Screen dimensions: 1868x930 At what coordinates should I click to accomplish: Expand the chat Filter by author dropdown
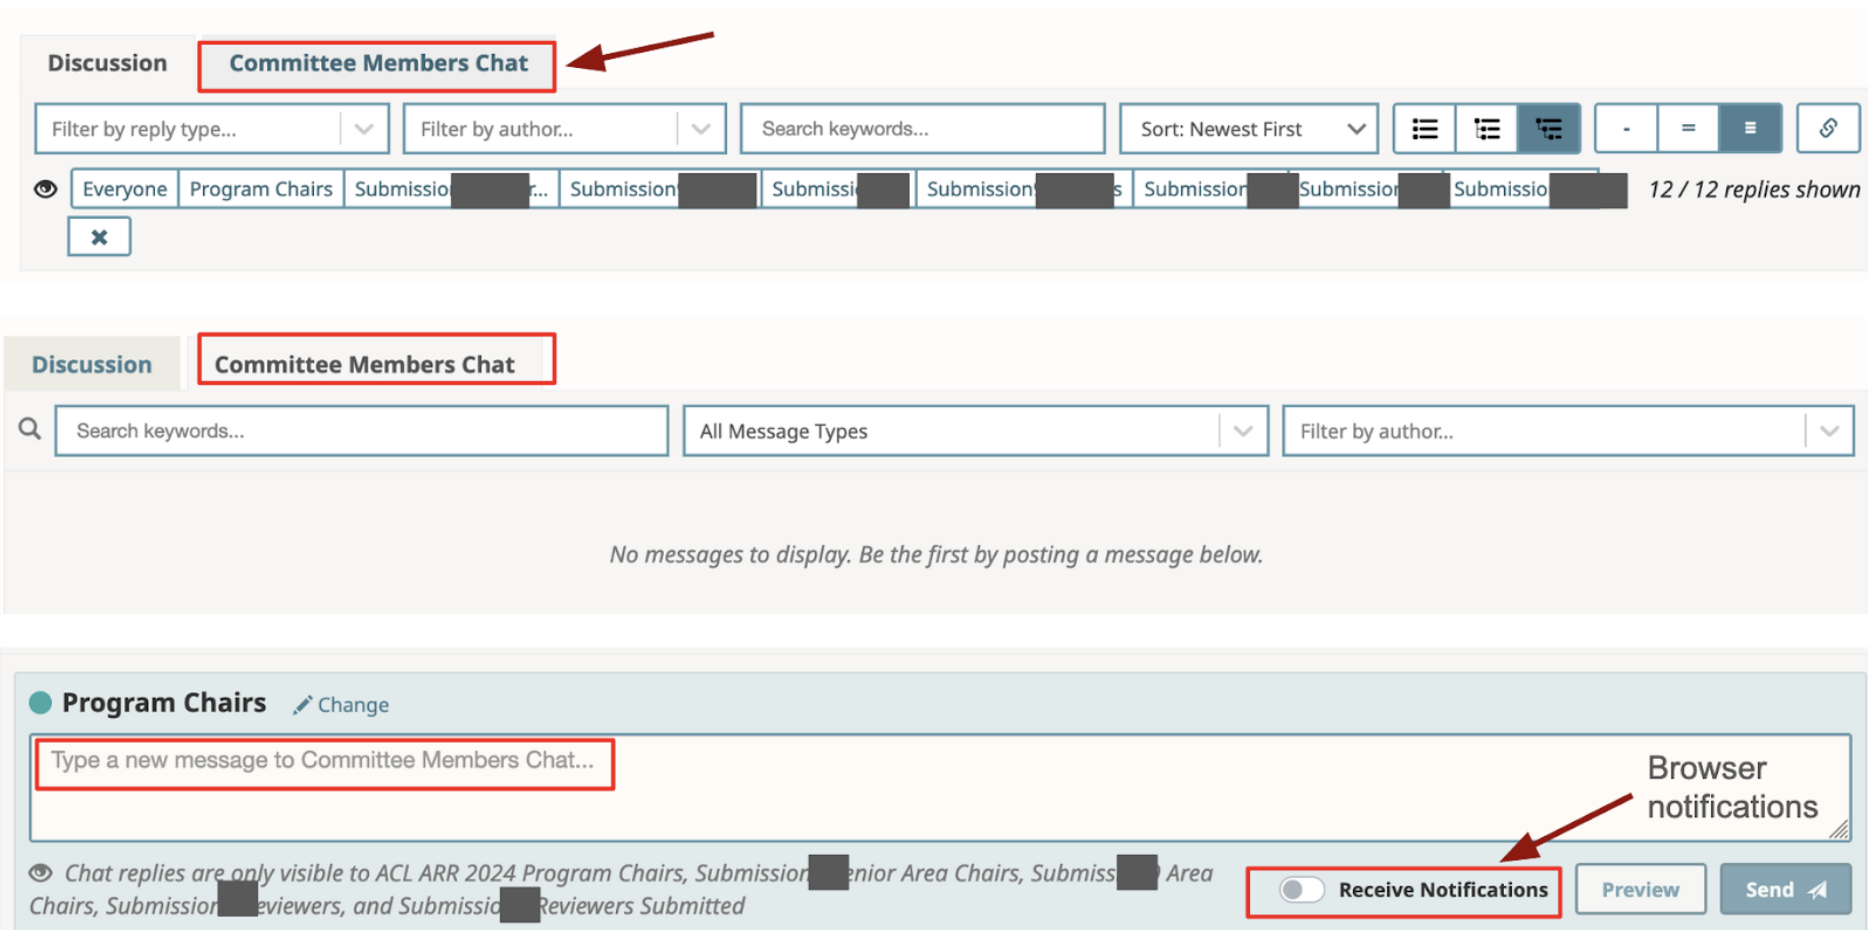coord(1568,431)
